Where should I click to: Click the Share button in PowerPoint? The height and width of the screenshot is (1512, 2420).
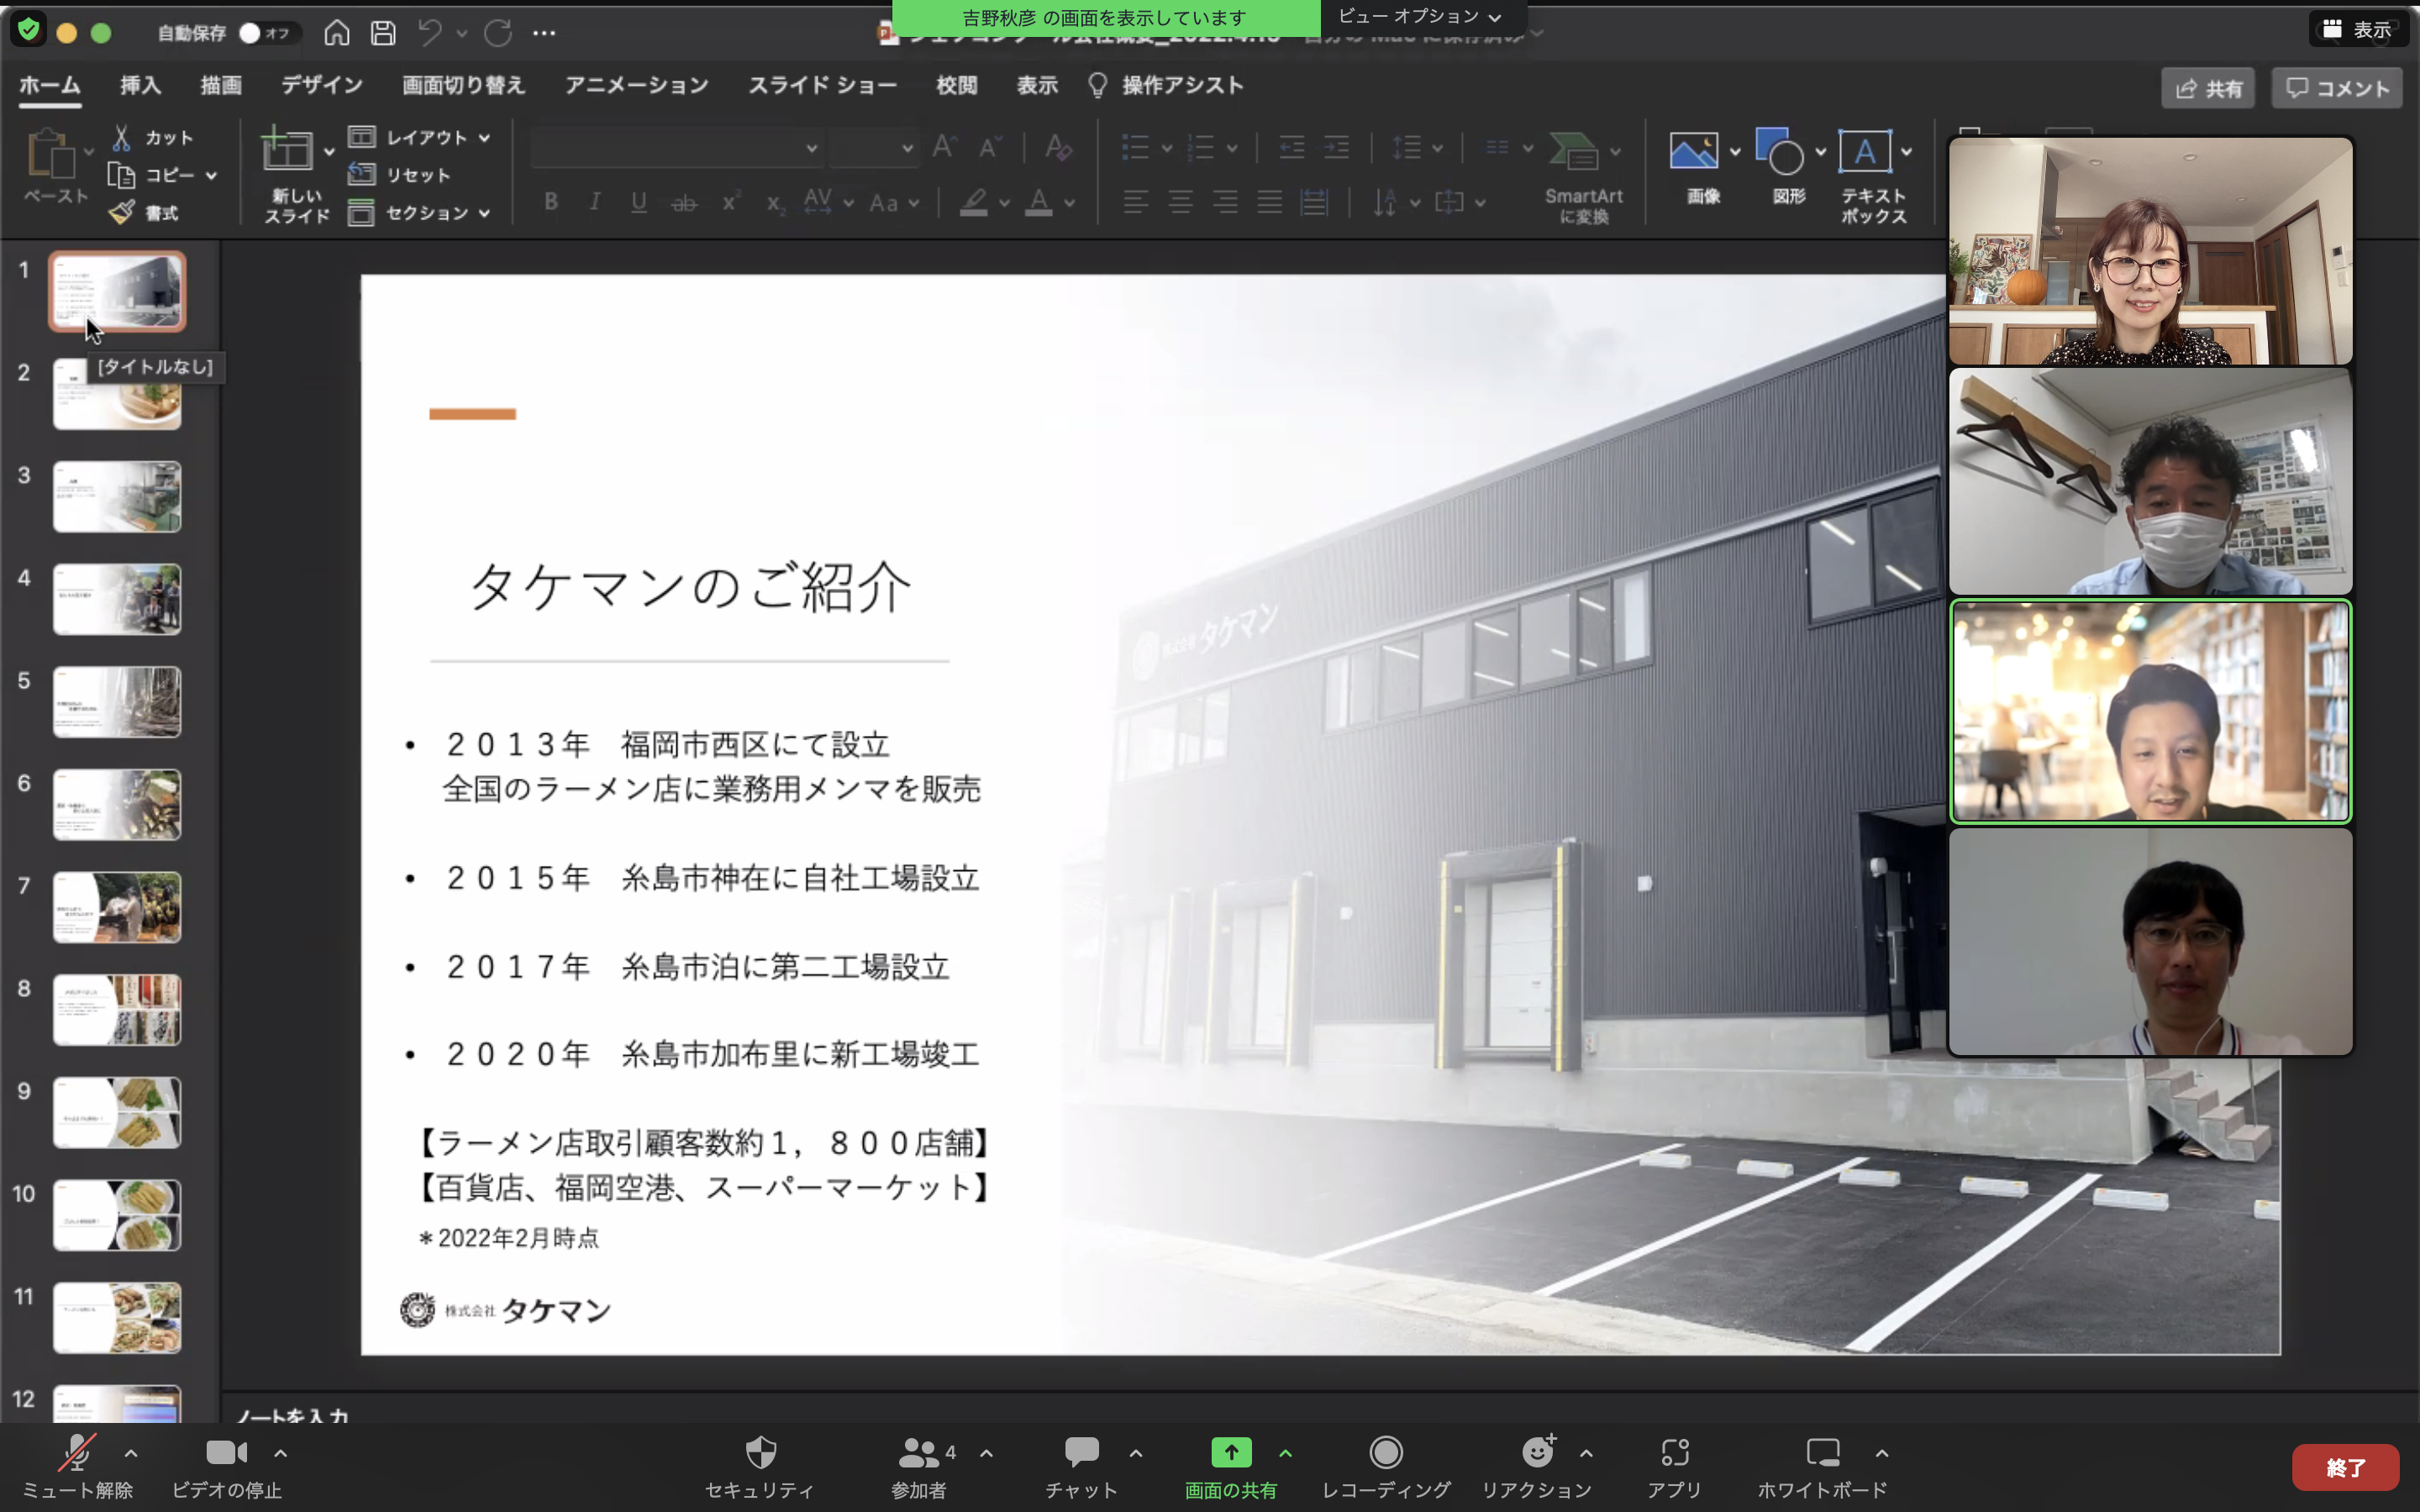pyautogui.click(x=2208, y=88)
